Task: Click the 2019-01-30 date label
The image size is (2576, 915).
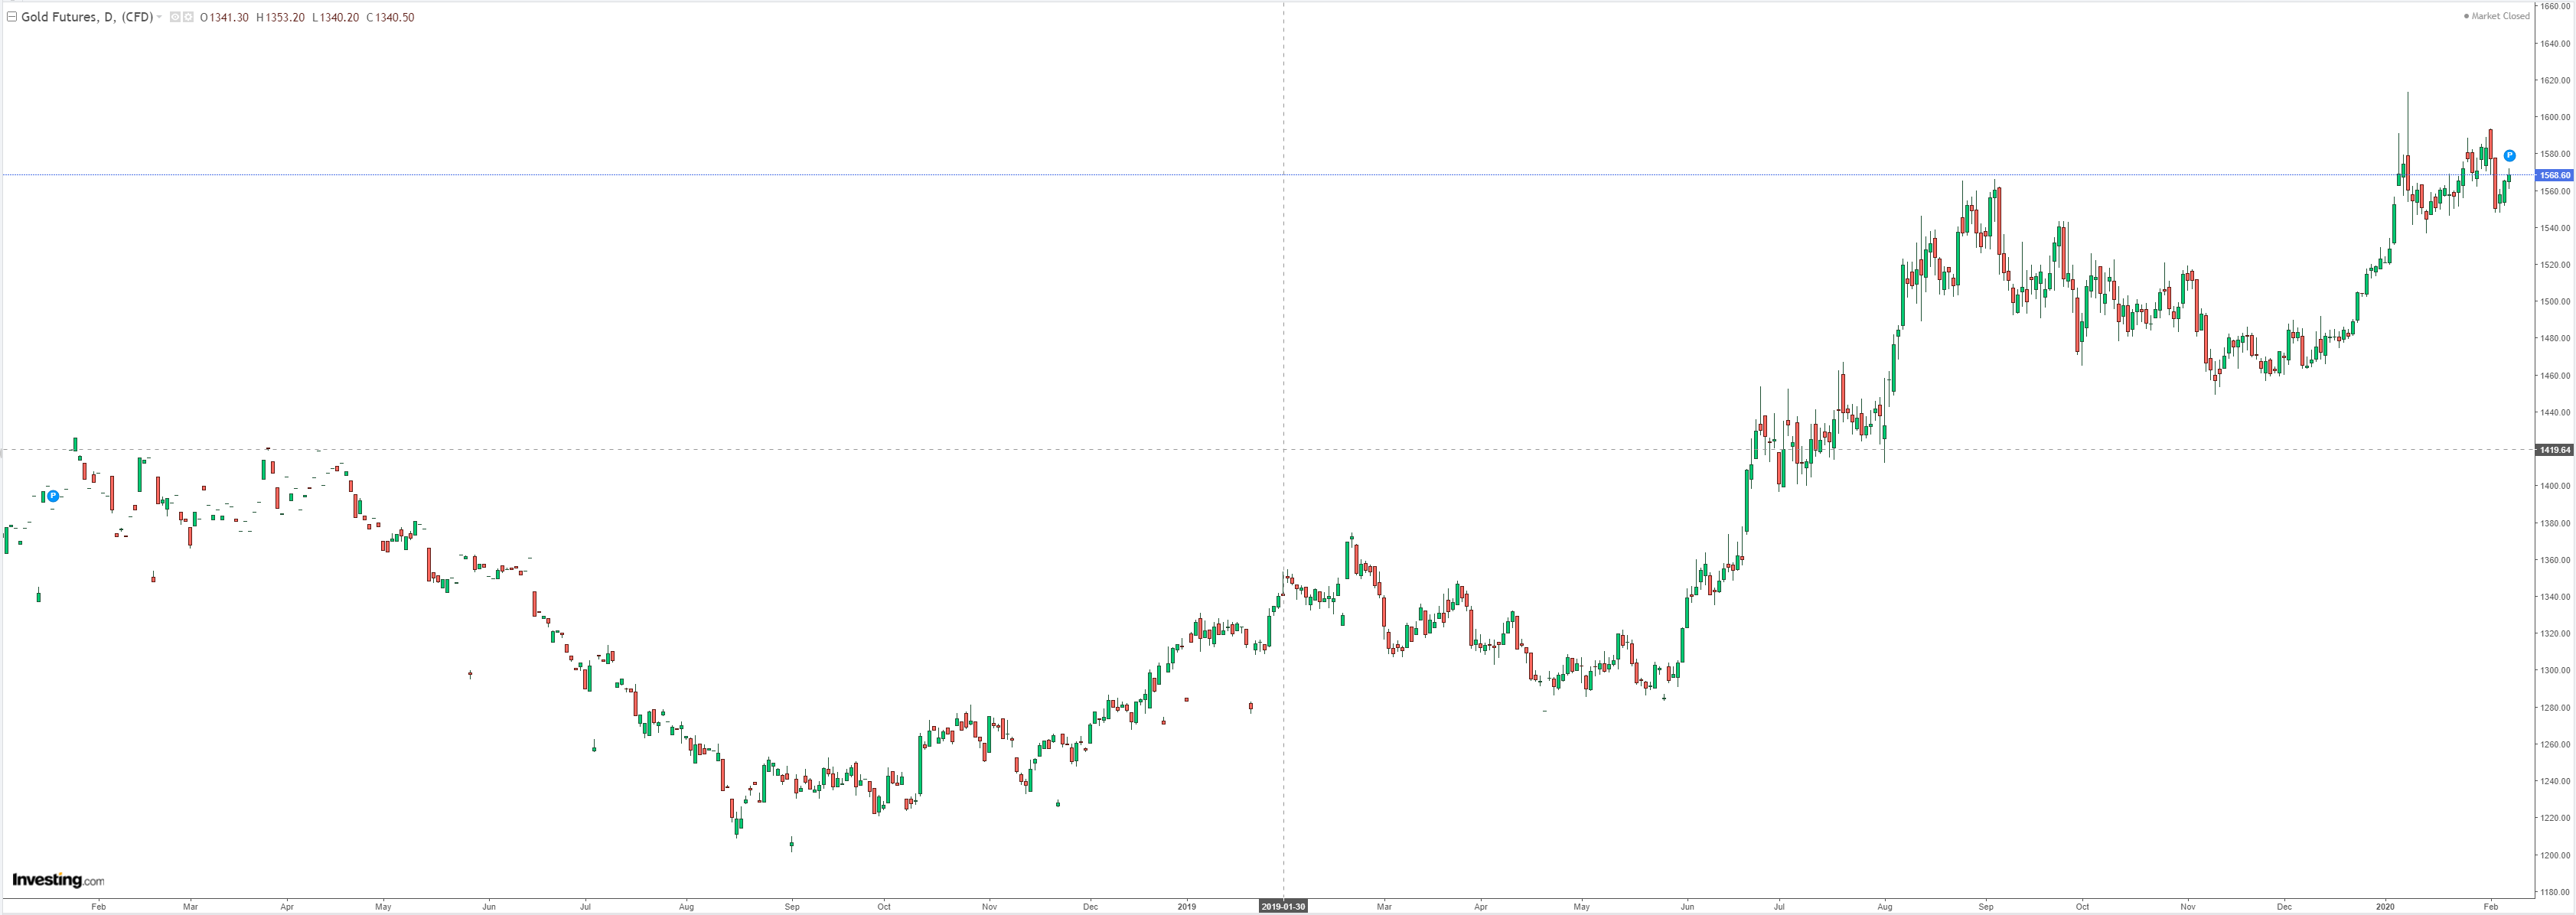Action: (1283, 907)
